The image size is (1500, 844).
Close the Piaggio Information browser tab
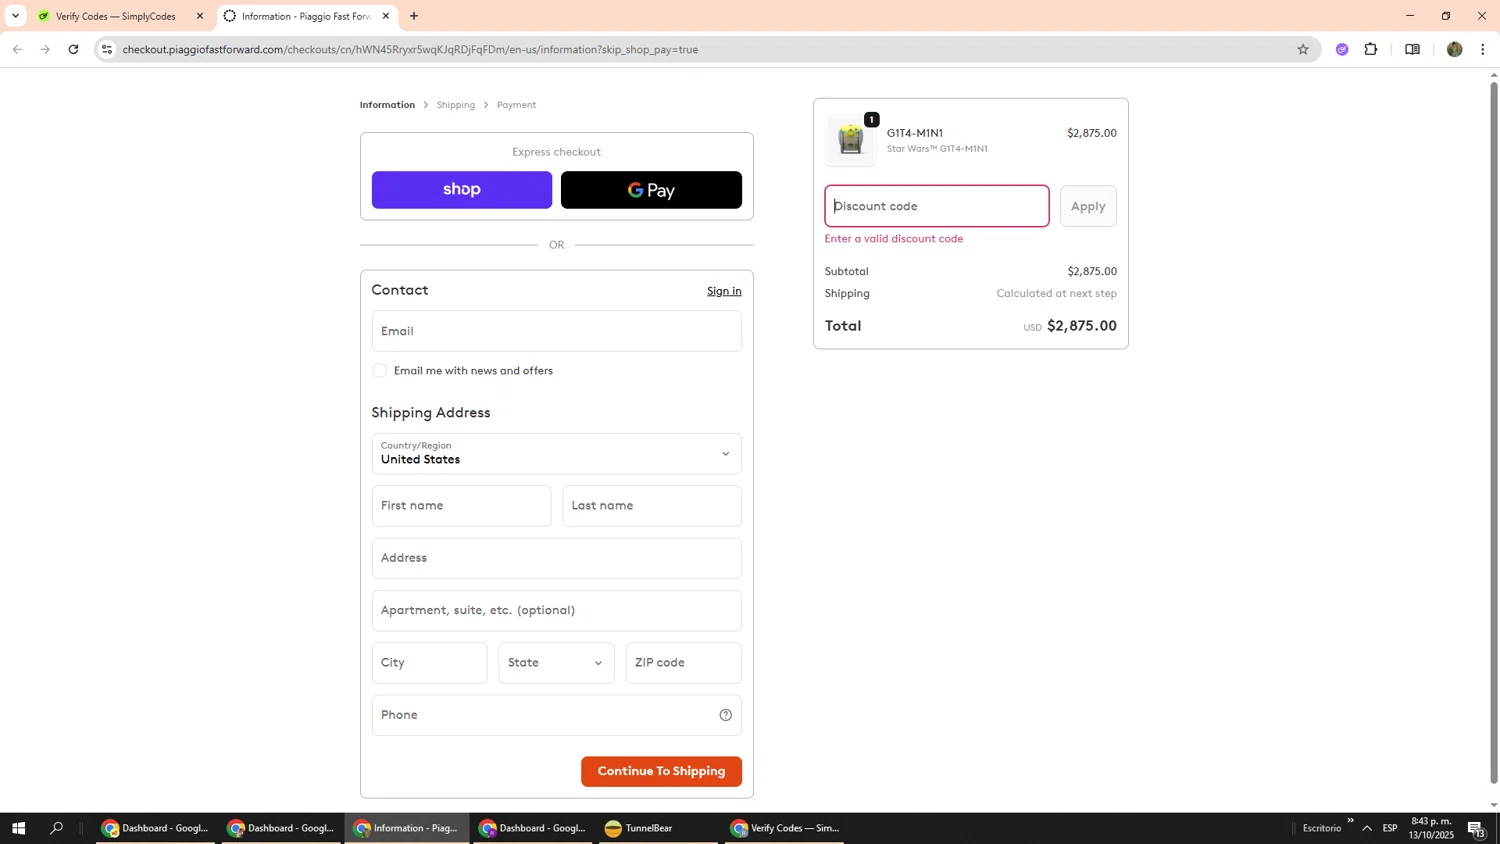(386, 16)
